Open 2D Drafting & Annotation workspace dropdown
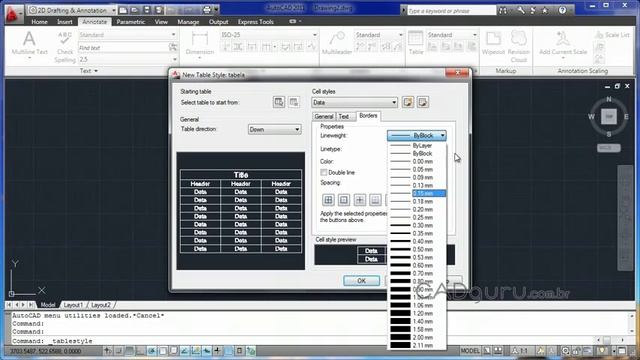 point(72,10)
